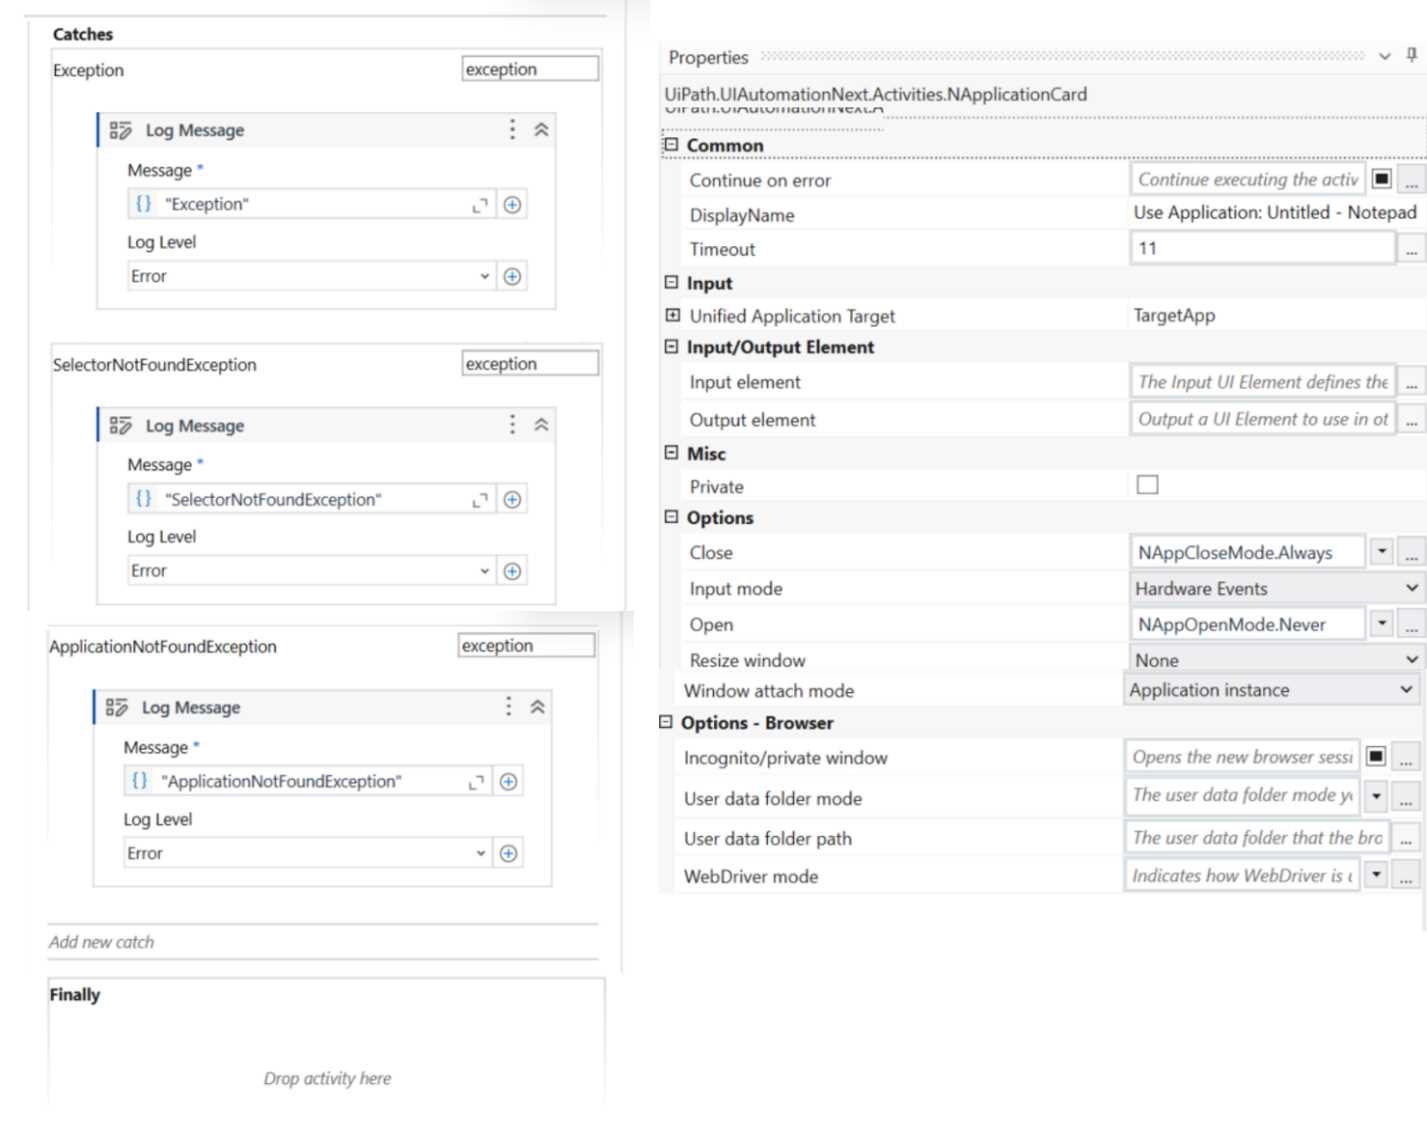The width and height of the screenshot is (1427, 1137).
Task: Click plus icon beside ApplicationNotFoundException Log Level
Action: [x=508, y=853]
